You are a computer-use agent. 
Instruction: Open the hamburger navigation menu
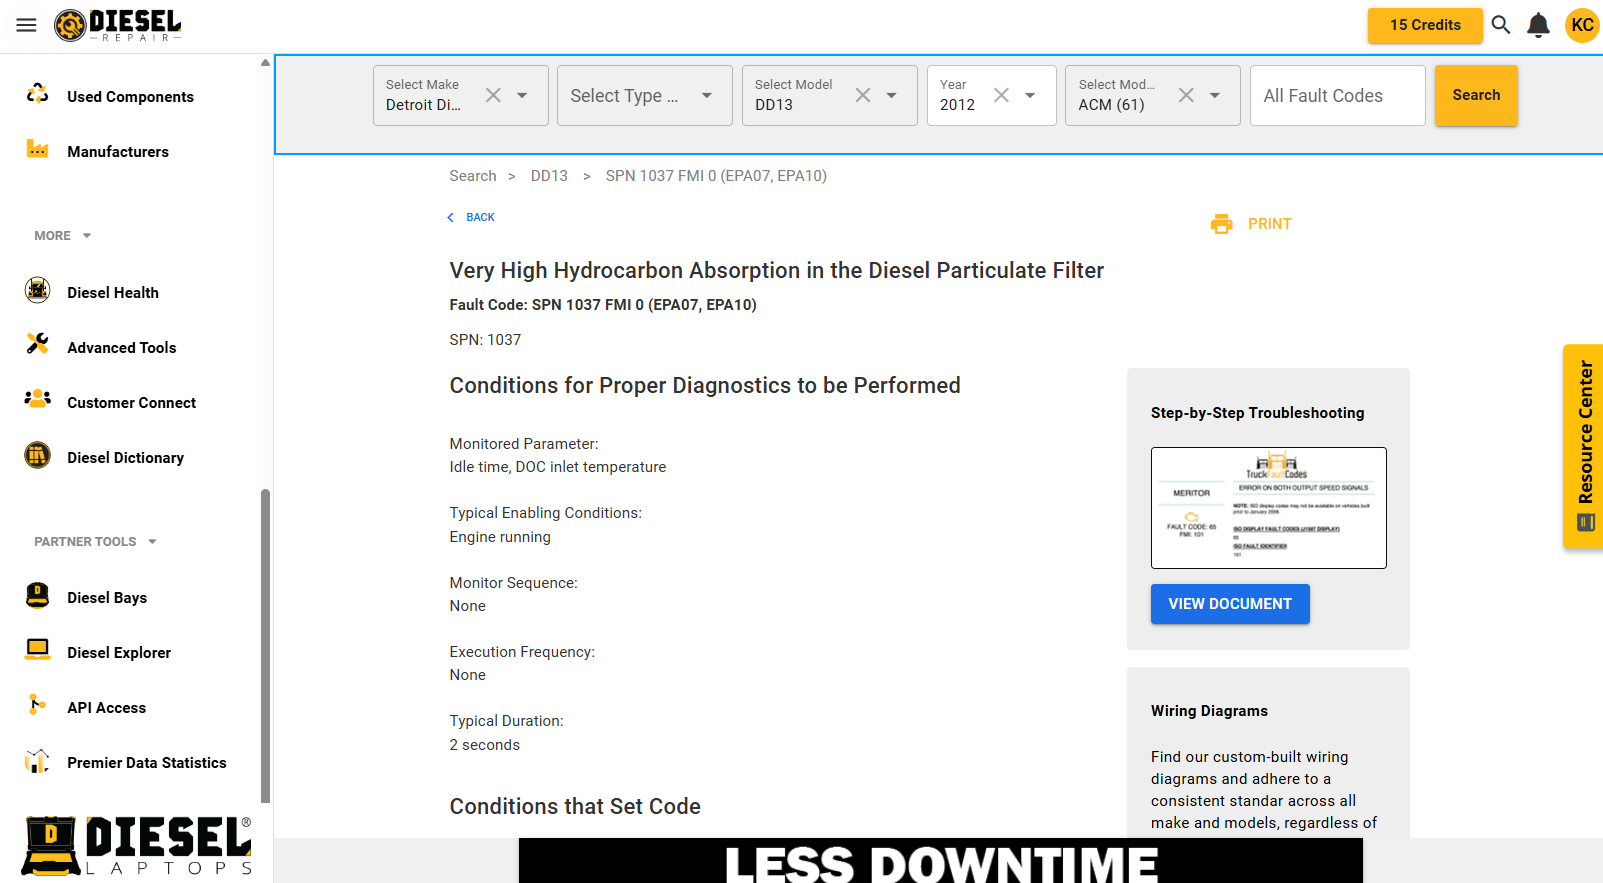click(x=26, y=25)
